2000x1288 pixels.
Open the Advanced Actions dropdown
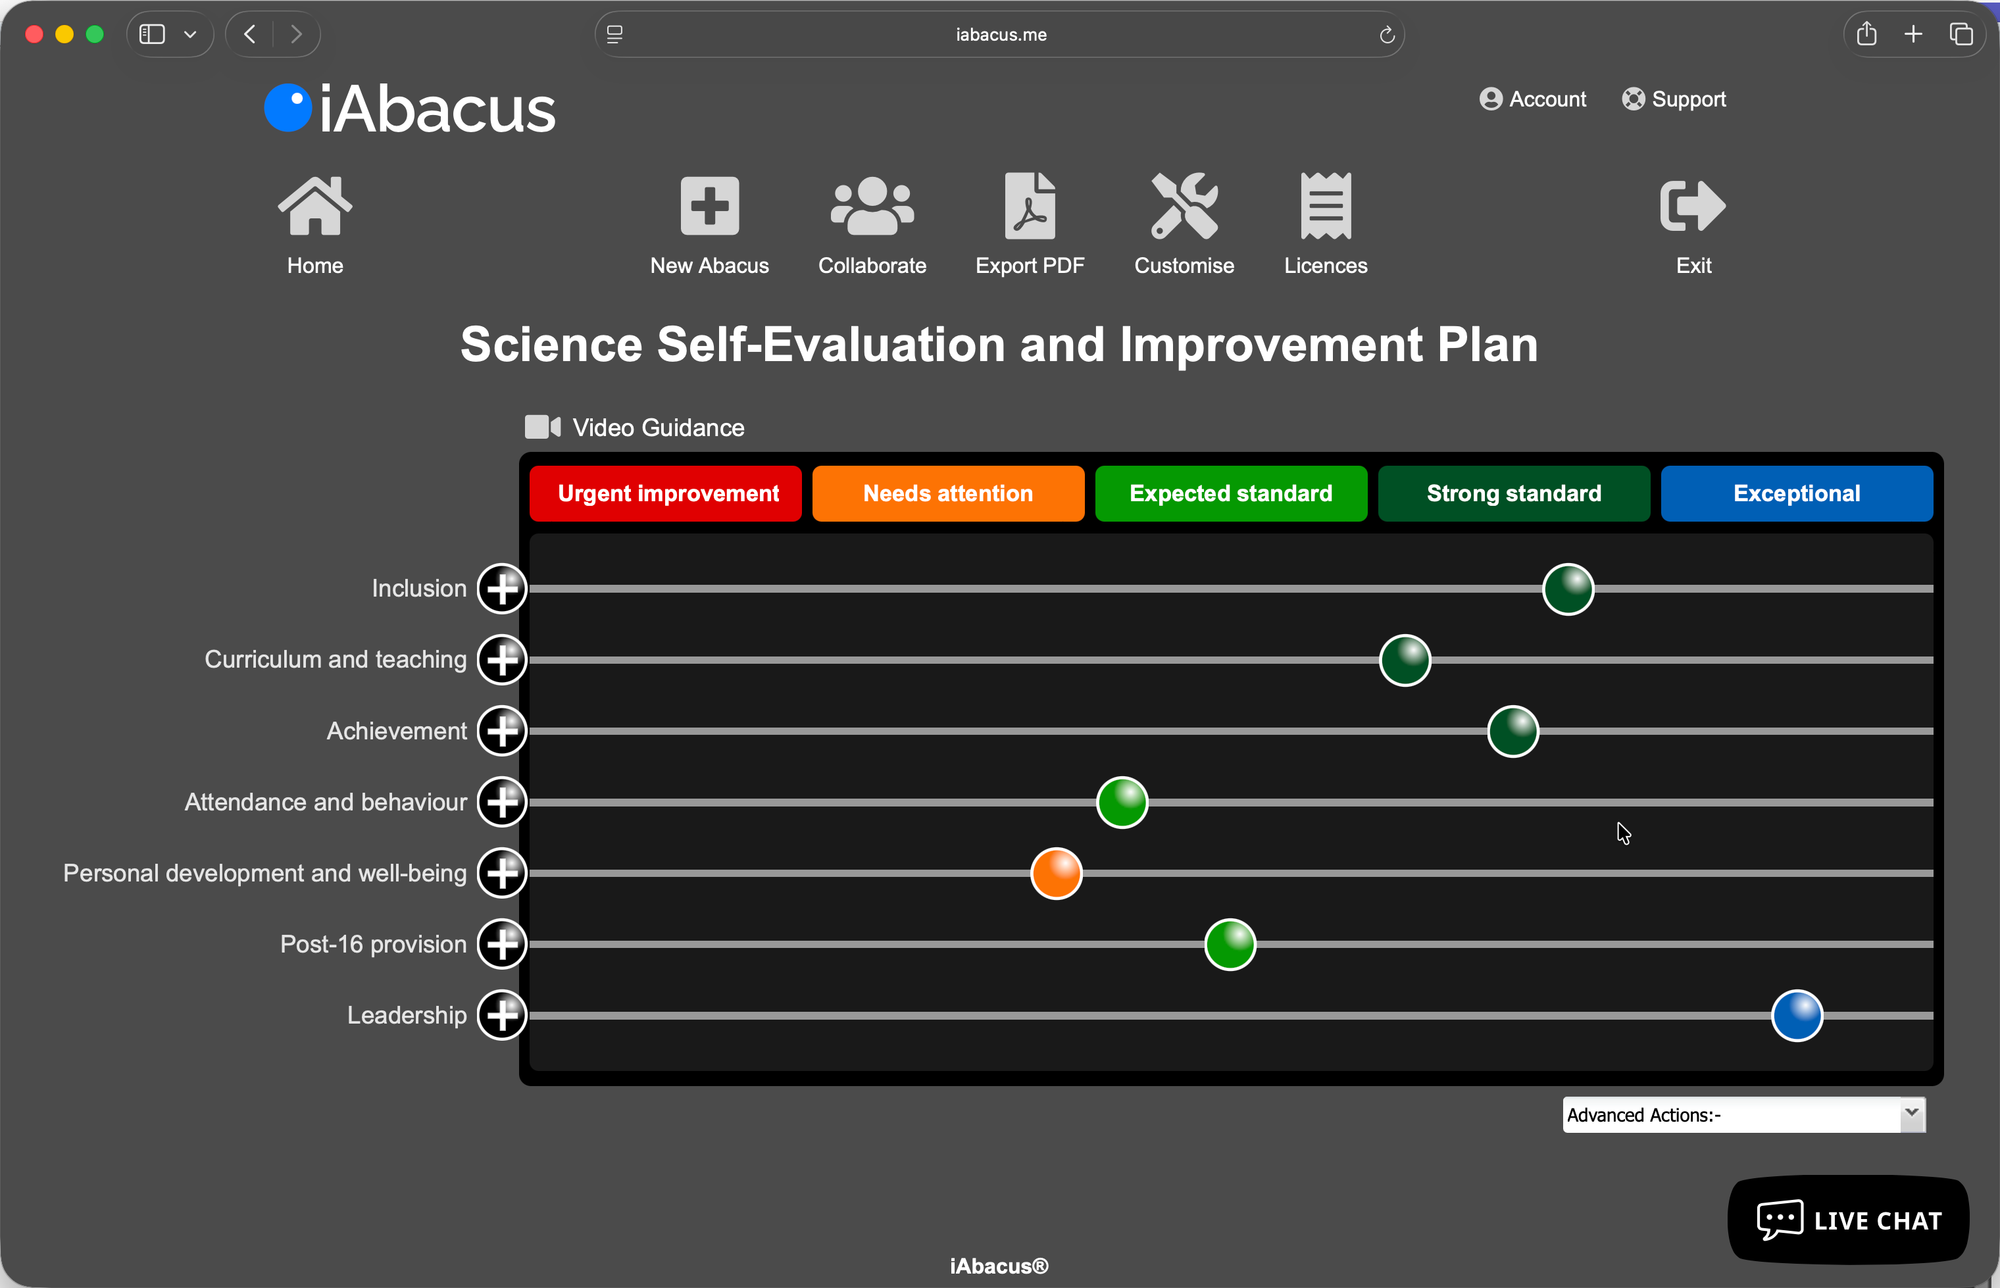pos(1743,1115)
